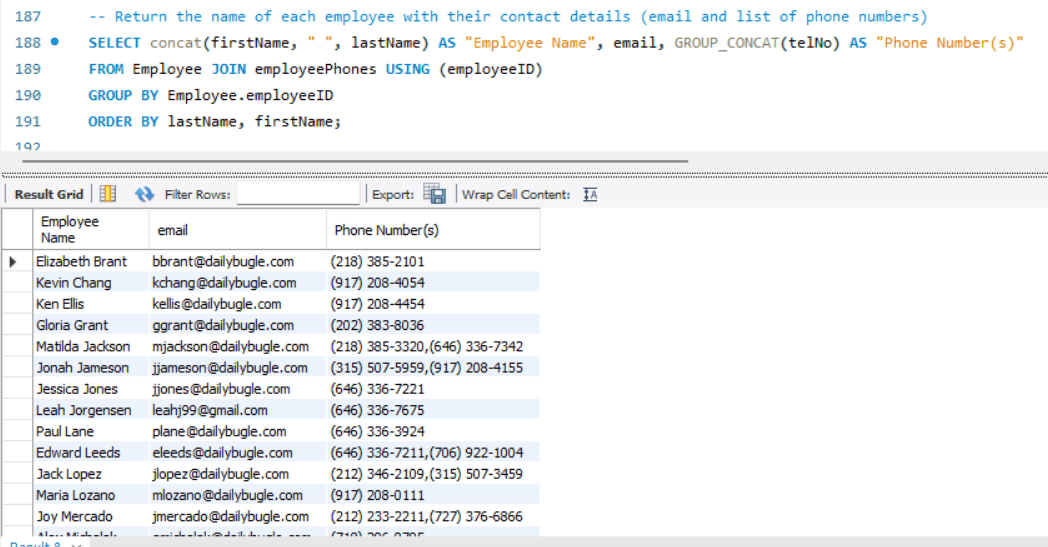Select email kchang@dailybugle.com

coord(238,283)
